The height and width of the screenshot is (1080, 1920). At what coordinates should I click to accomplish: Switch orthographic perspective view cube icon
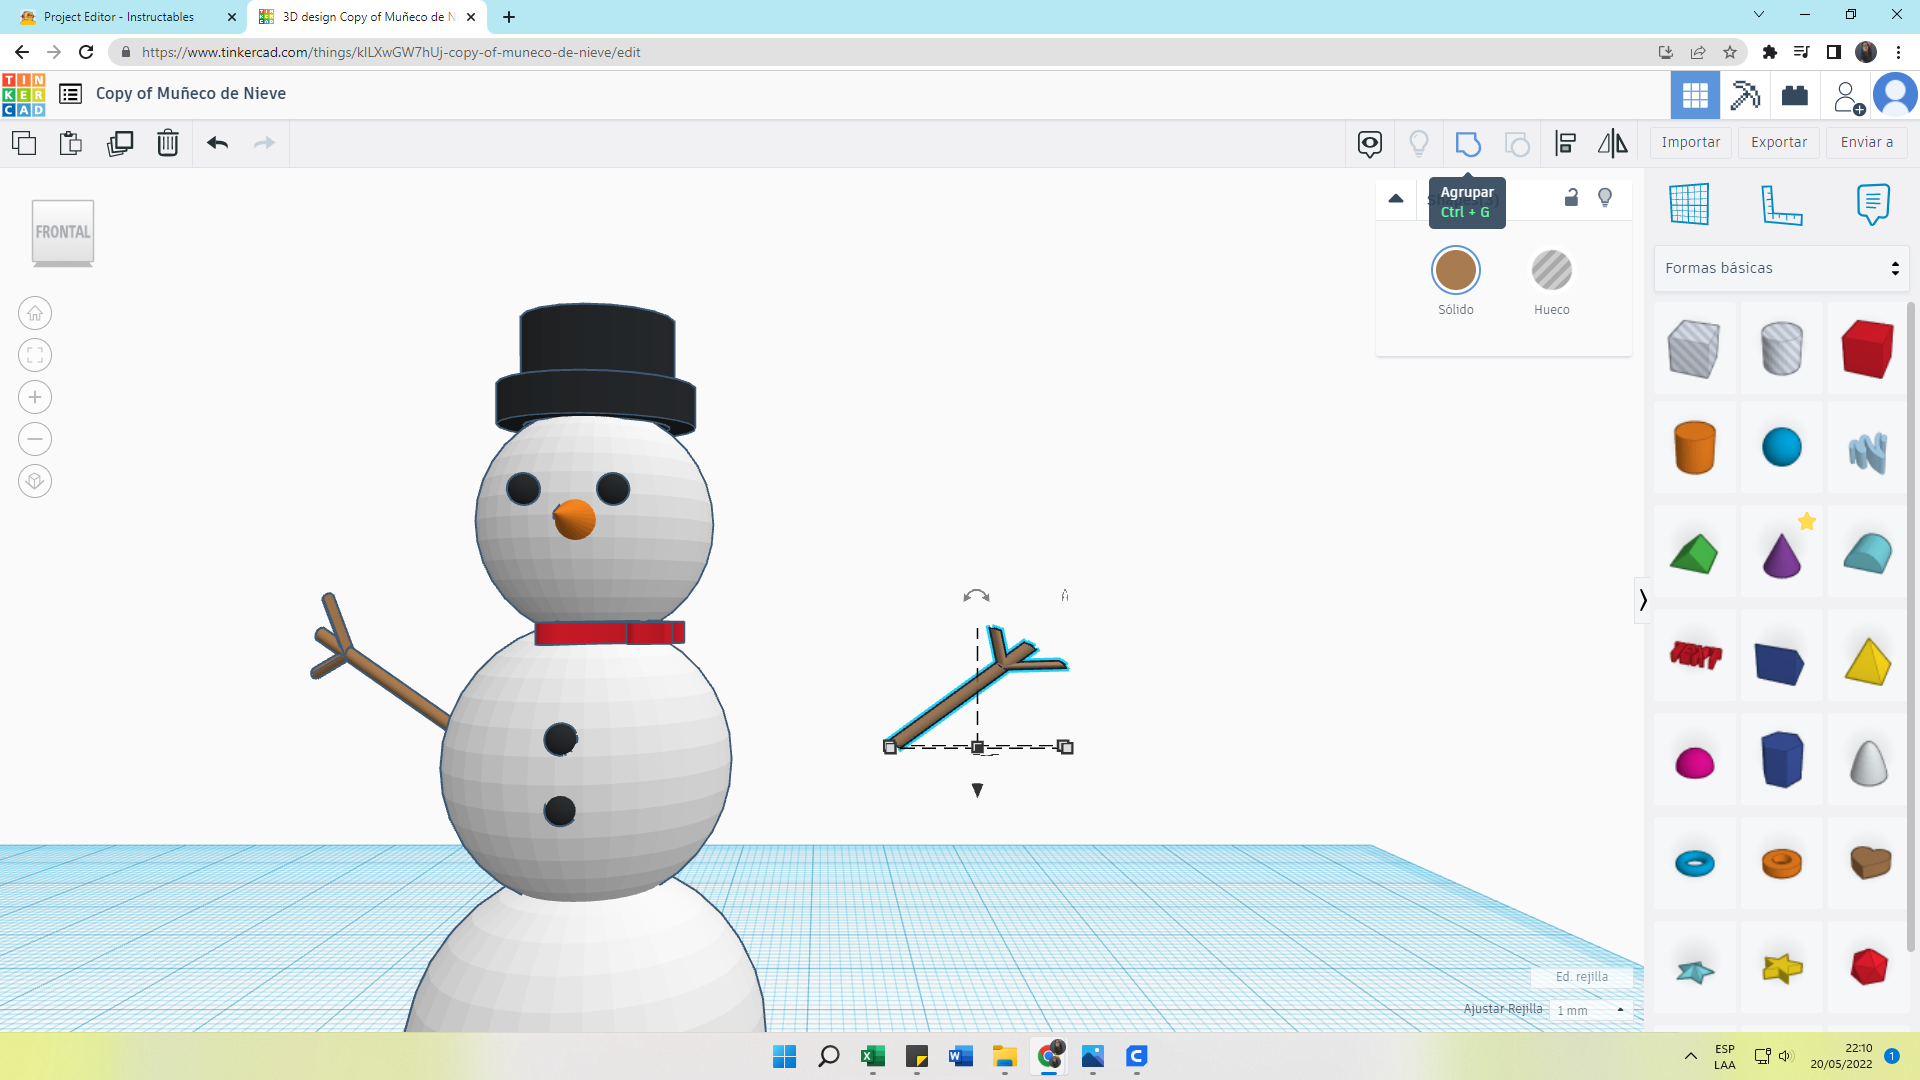pos(35,481)
